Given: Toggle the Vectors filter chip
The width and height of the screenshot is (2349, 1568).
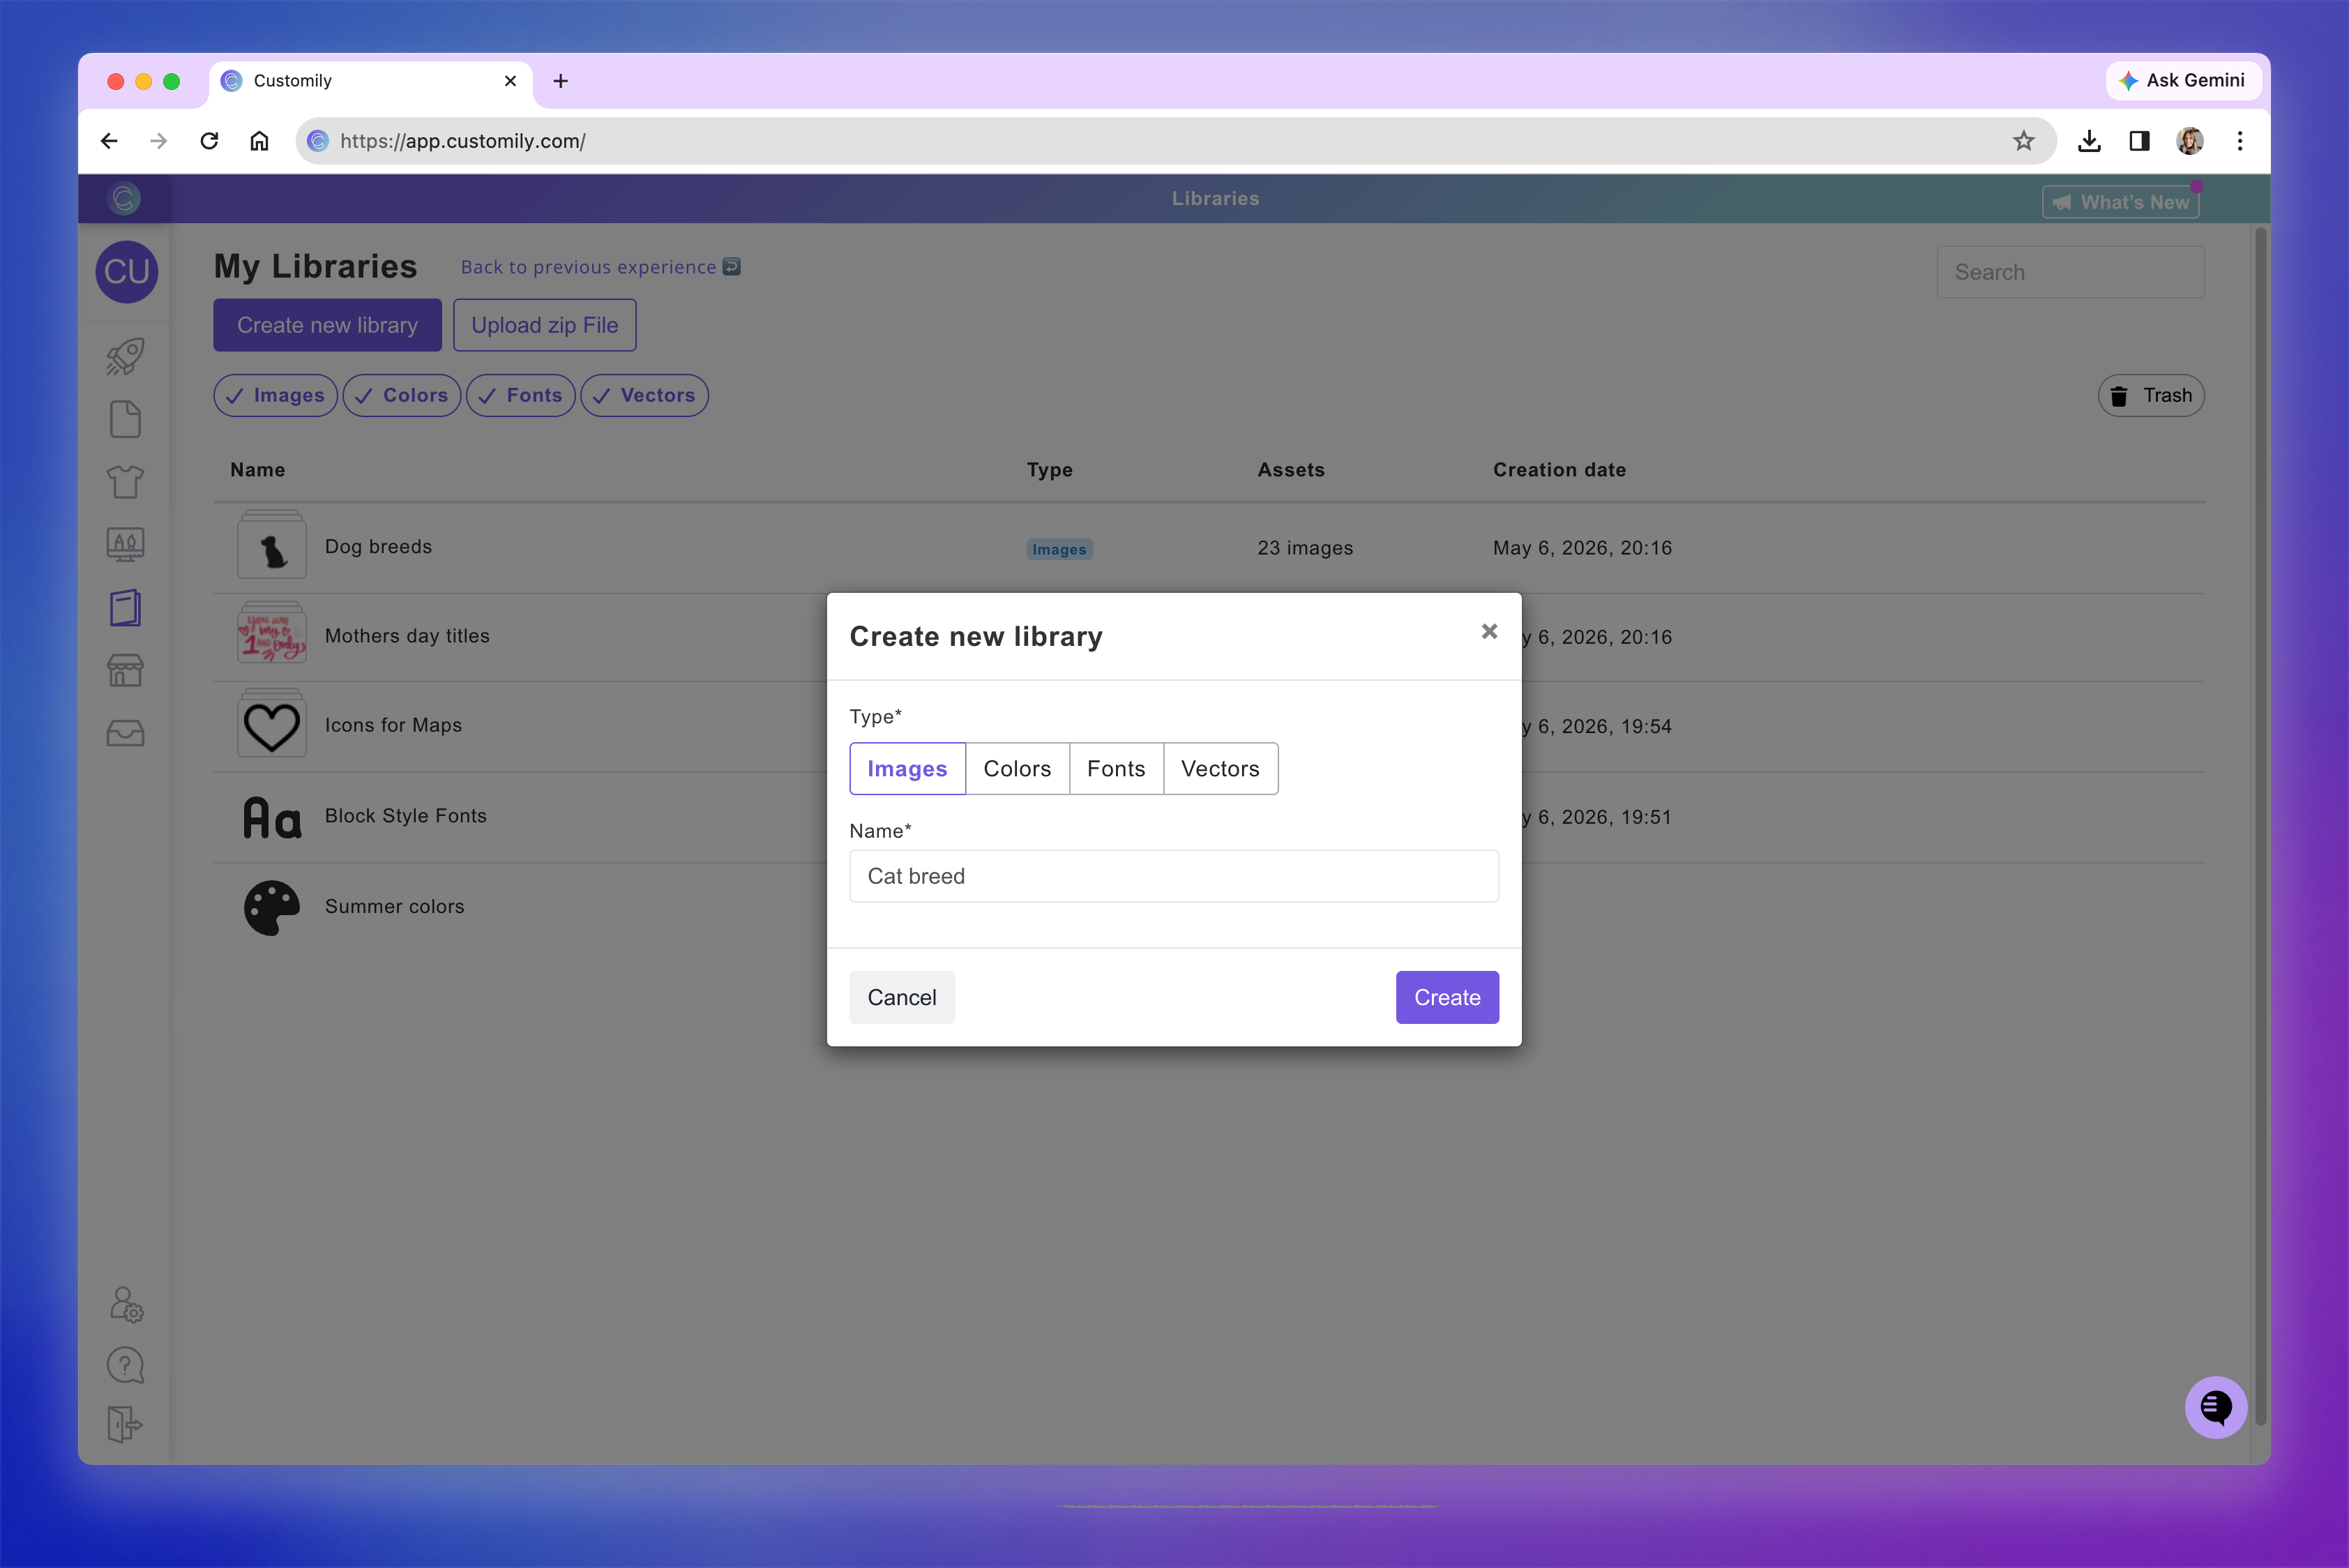Looking at the screenshot, I should pyautogui.click(x=644, y=395).
